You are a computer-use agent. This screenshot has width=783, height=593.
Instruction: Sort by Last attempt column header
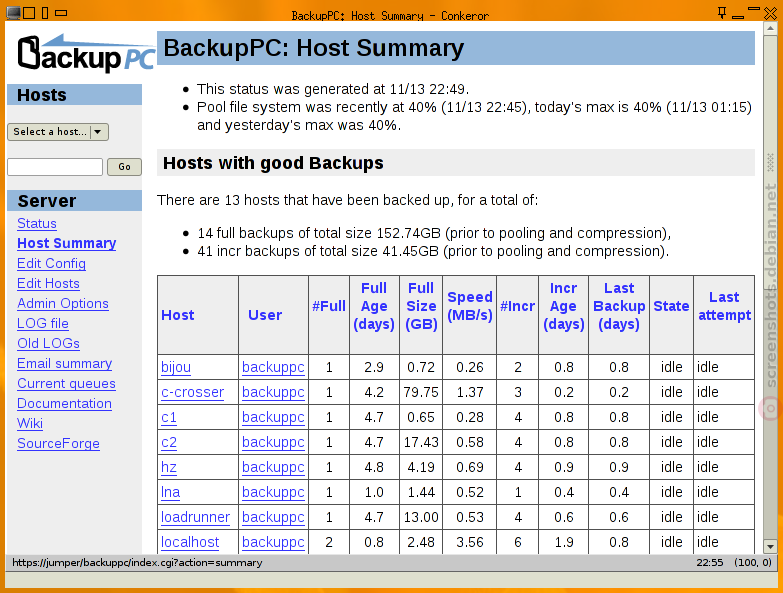pyautogui.click(x=725, y=306)
